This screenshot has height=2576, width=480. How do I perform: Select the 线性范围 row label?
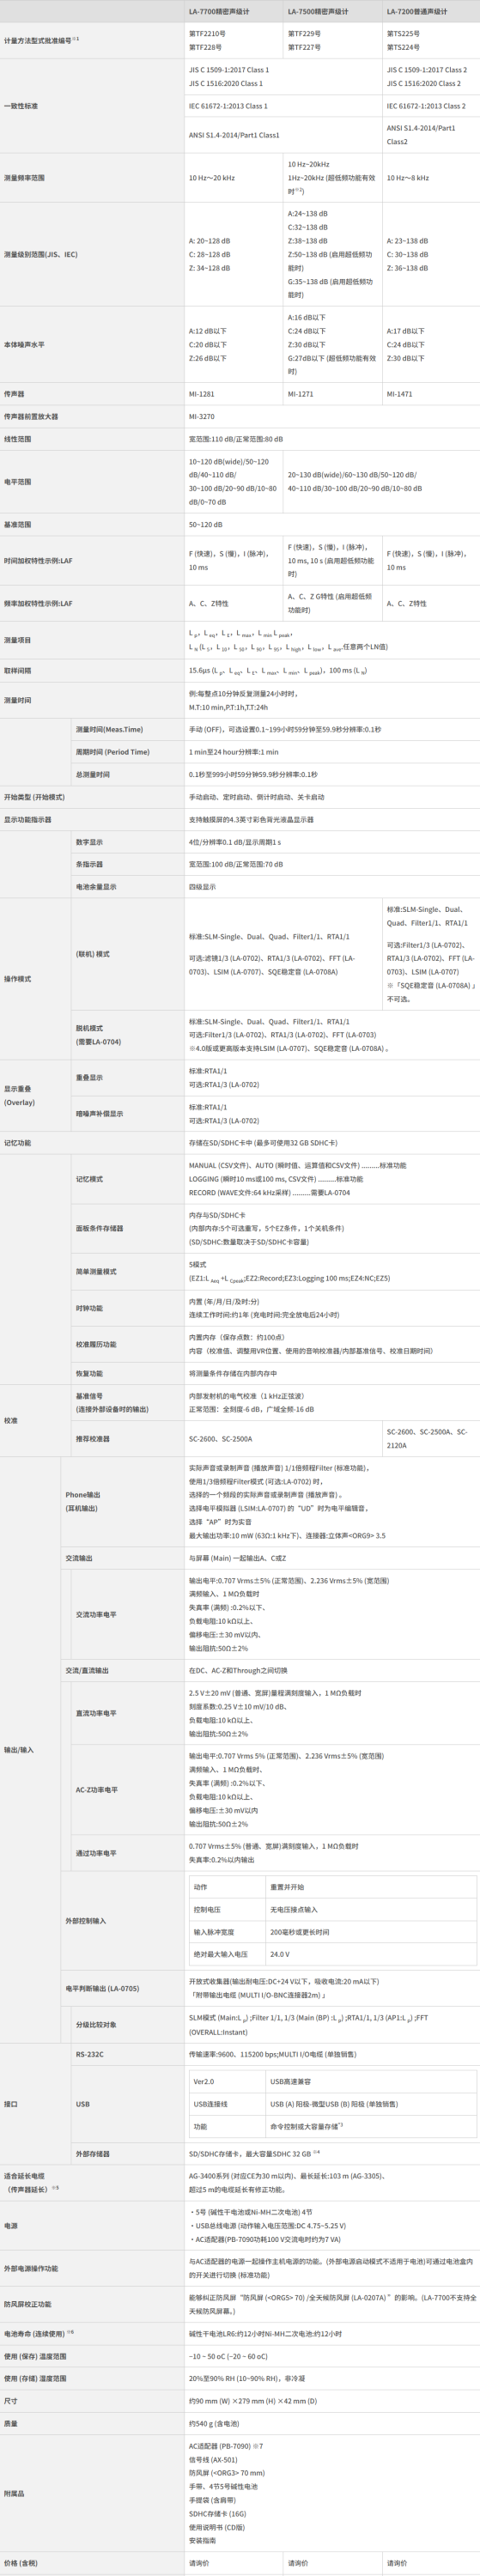(x=18, y=439)
